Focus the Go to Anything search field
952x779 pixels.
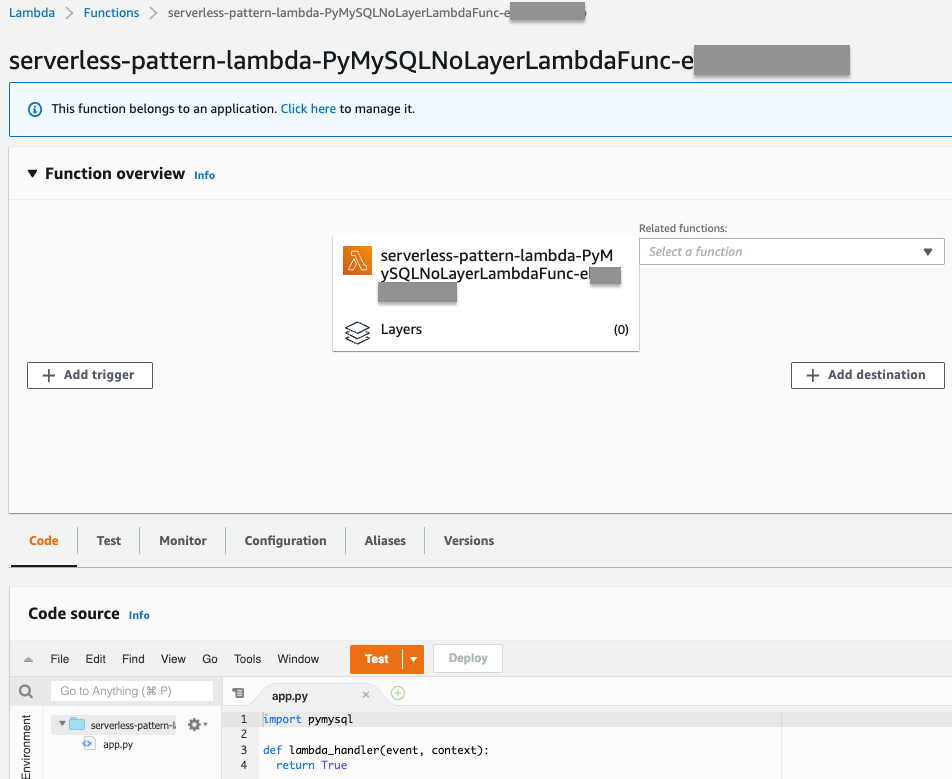[x=132, y=691]
